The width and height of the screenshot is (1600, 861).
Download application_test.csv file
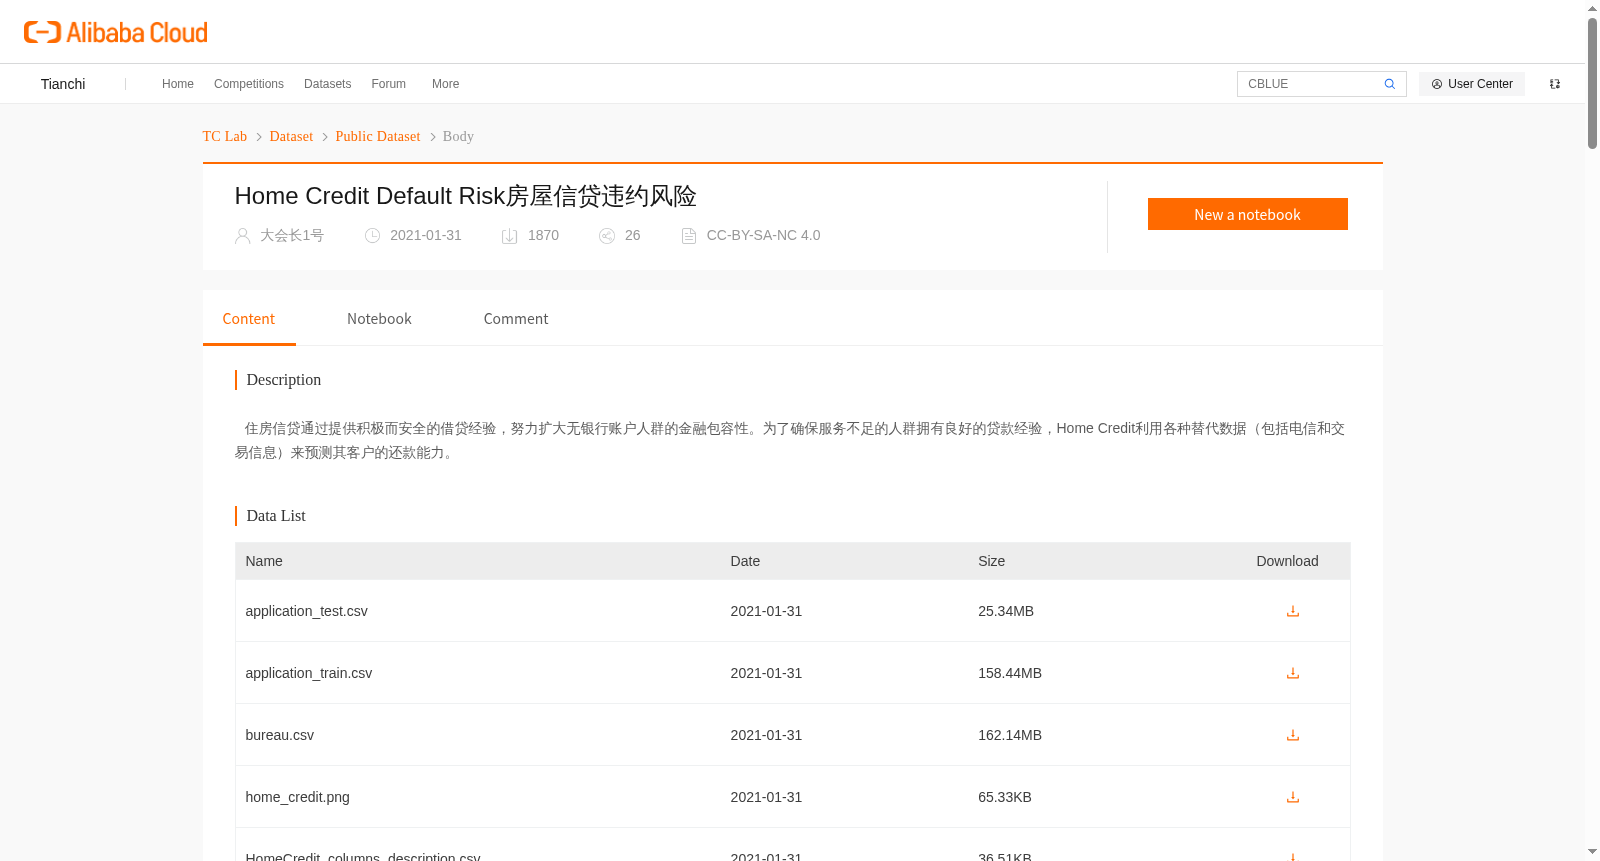[x=1293, y=611]
